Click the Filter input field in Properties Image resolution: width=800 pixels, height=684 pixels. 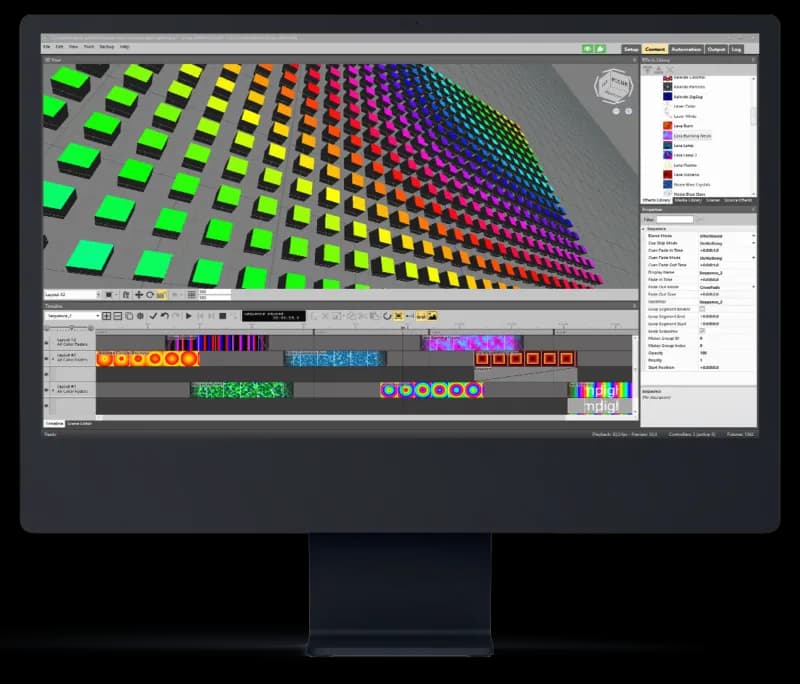[x=674, y=219]
